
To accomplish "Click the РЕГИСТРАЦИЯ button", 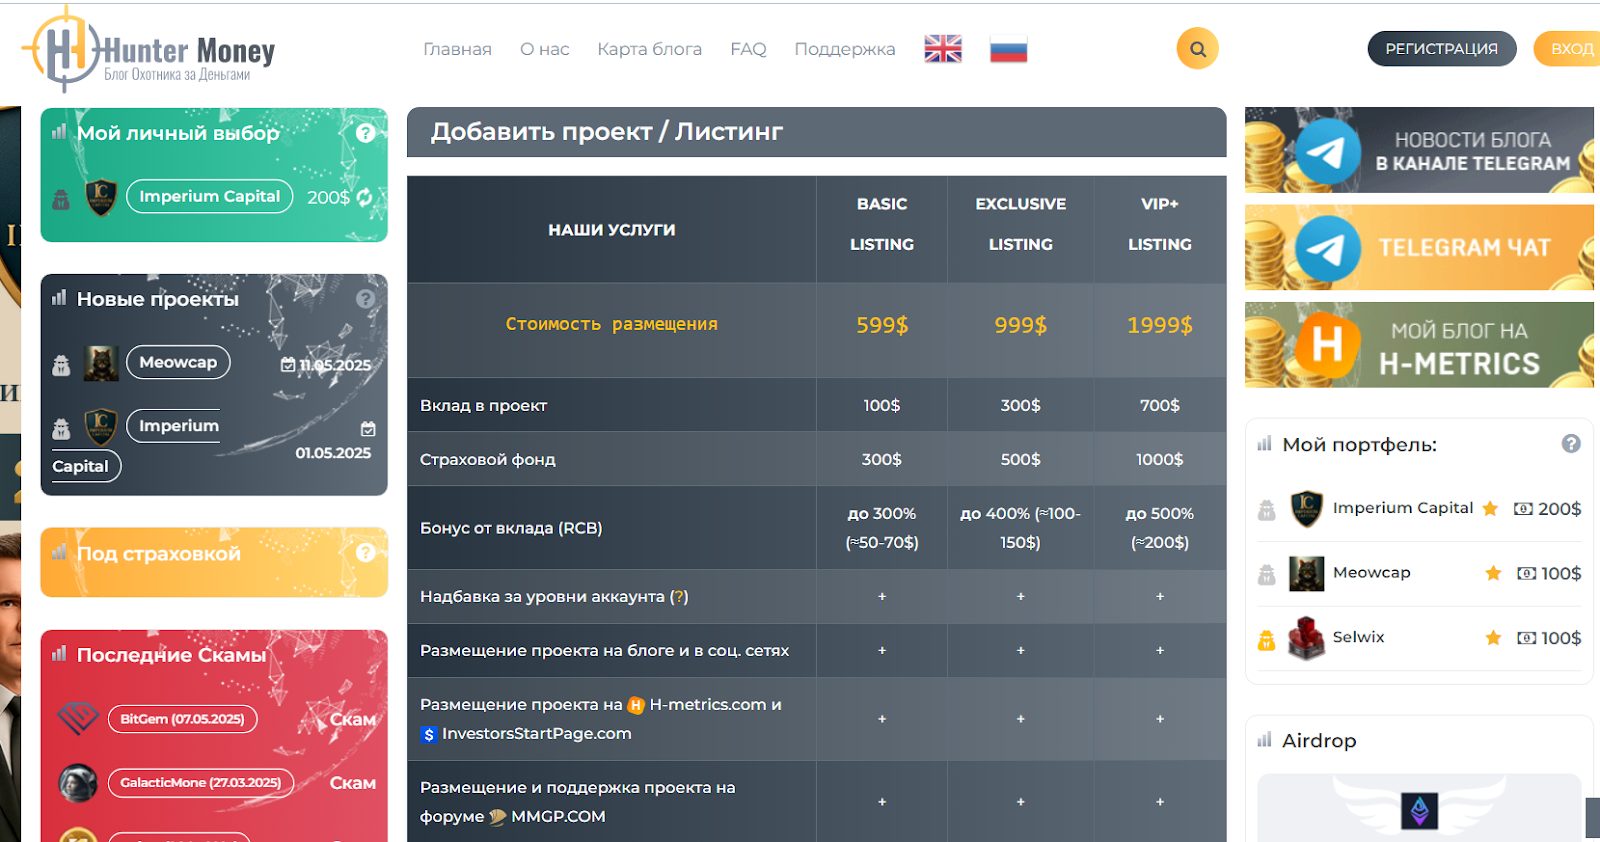I will click(x=1442, y=48).
